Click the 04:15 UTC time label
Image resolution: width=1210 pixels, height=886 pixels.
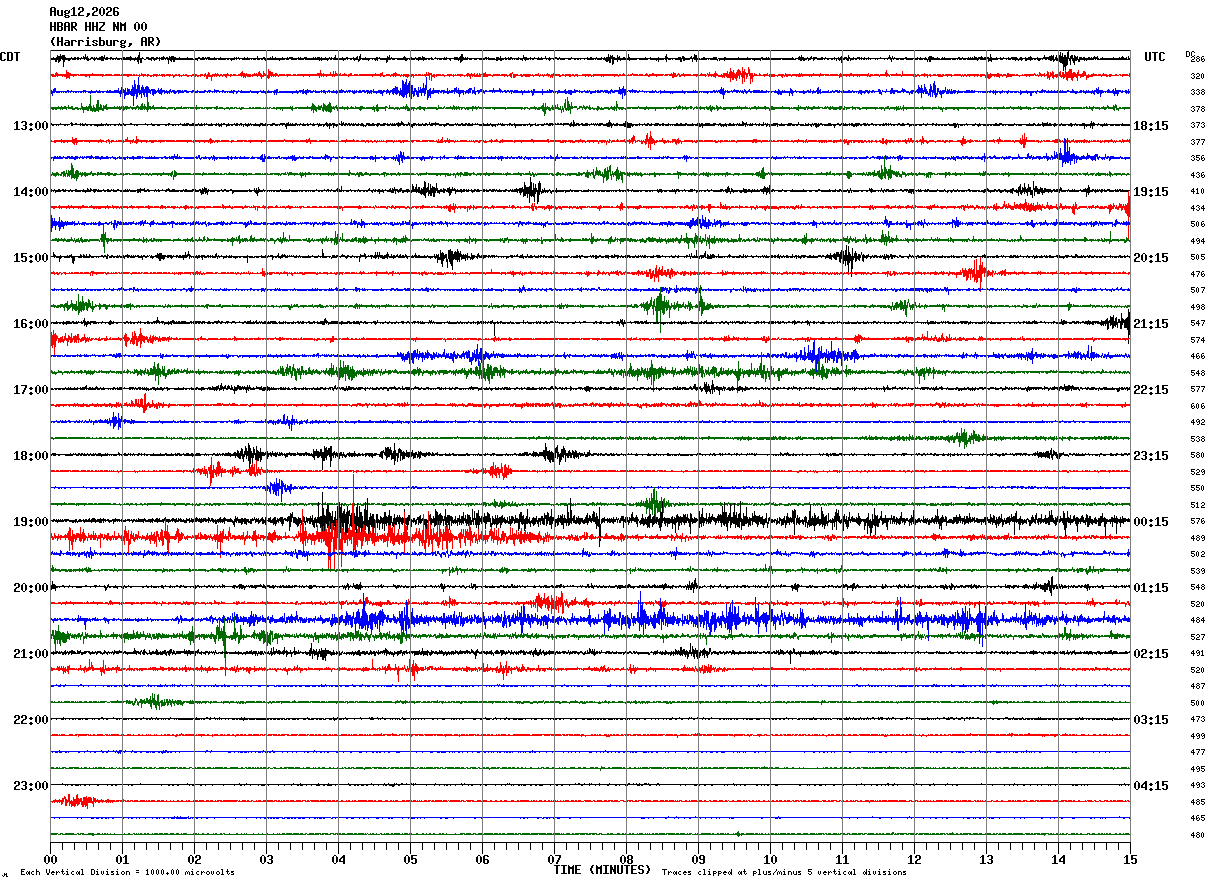[1151, 786]
